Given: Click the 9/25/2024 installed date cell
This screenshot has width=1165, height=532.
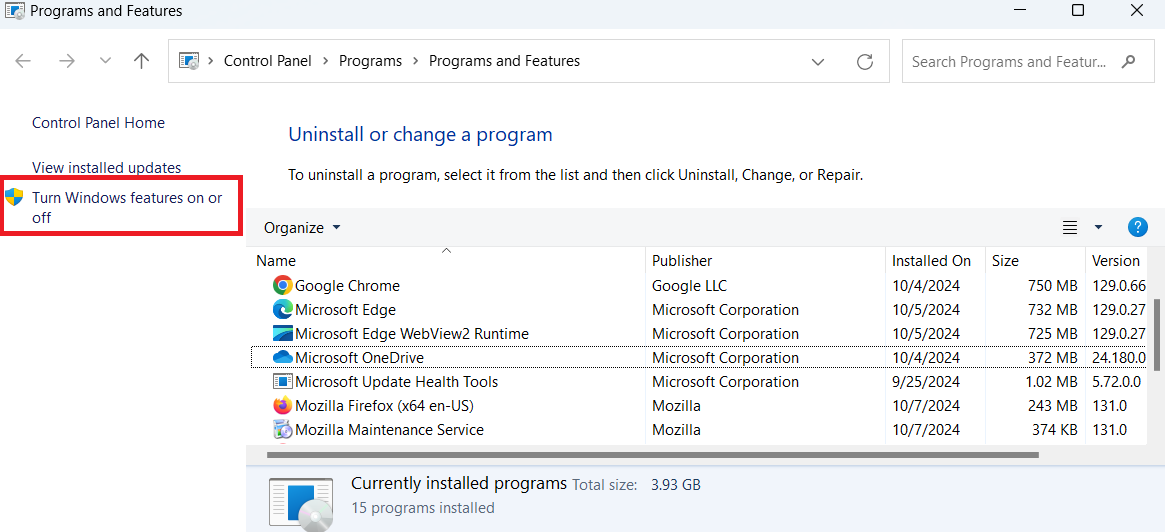Looking at the screenshot, I should tap(926, 381).
